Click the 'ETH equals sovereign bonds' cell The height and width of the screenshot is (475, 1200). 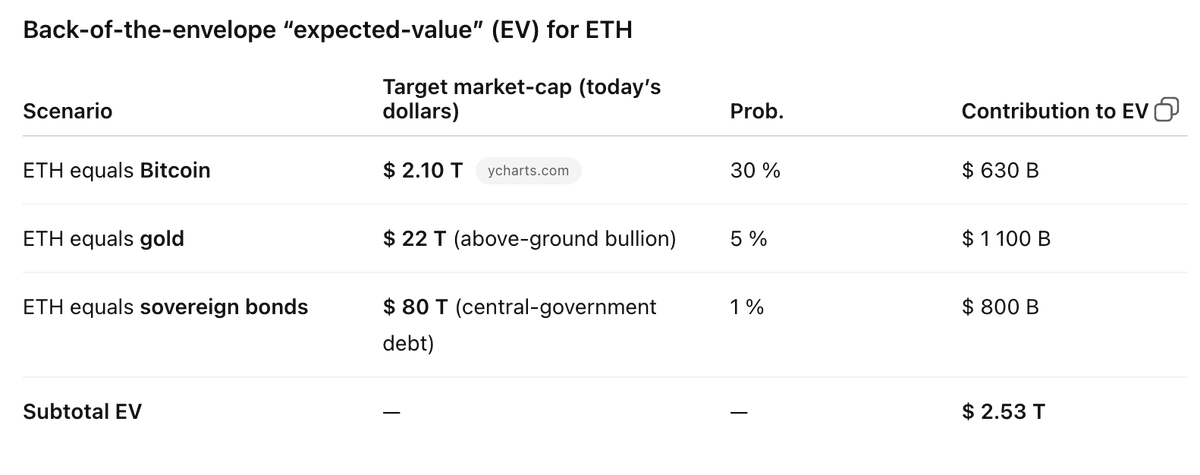point(165,307)
